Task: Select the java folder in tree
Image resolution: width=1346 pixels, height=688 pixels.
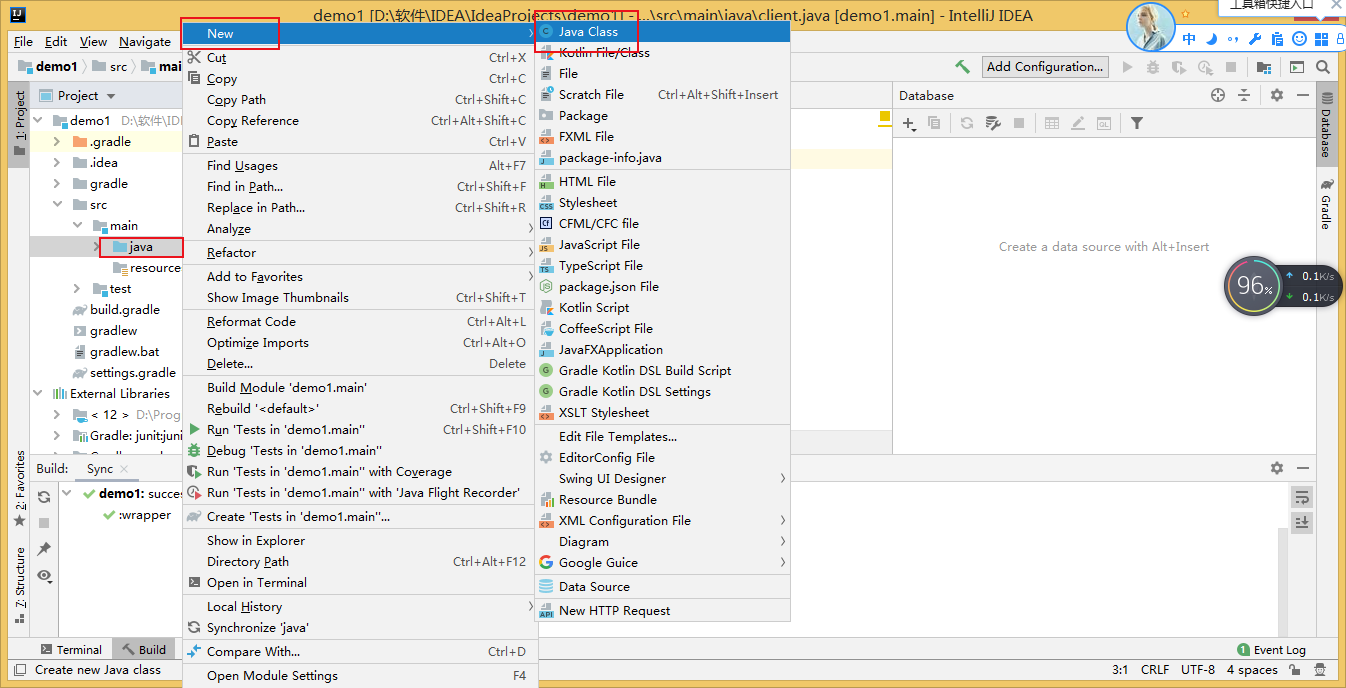Action: click(x=141, y=247)
